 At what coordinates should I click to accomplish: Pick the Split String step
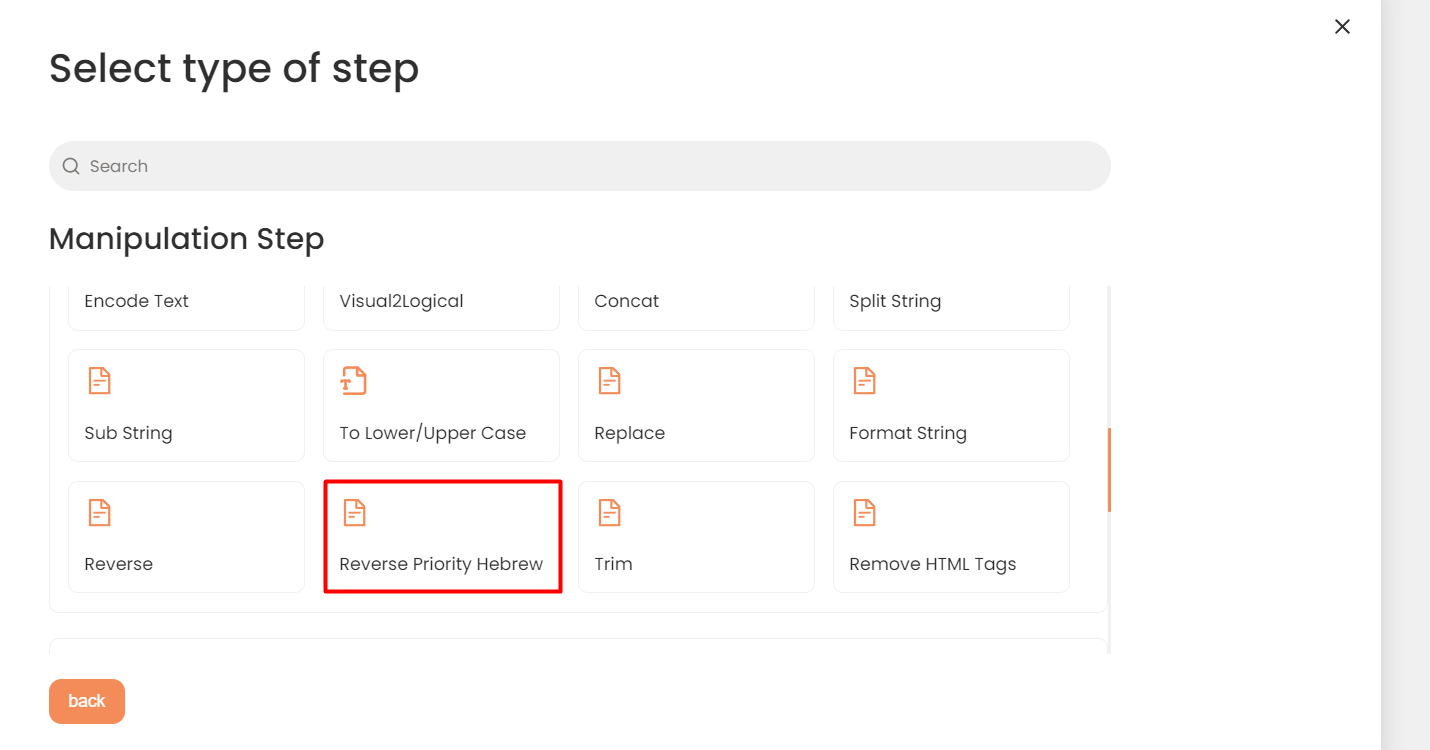pyautogui.click(x=951, y=307)
